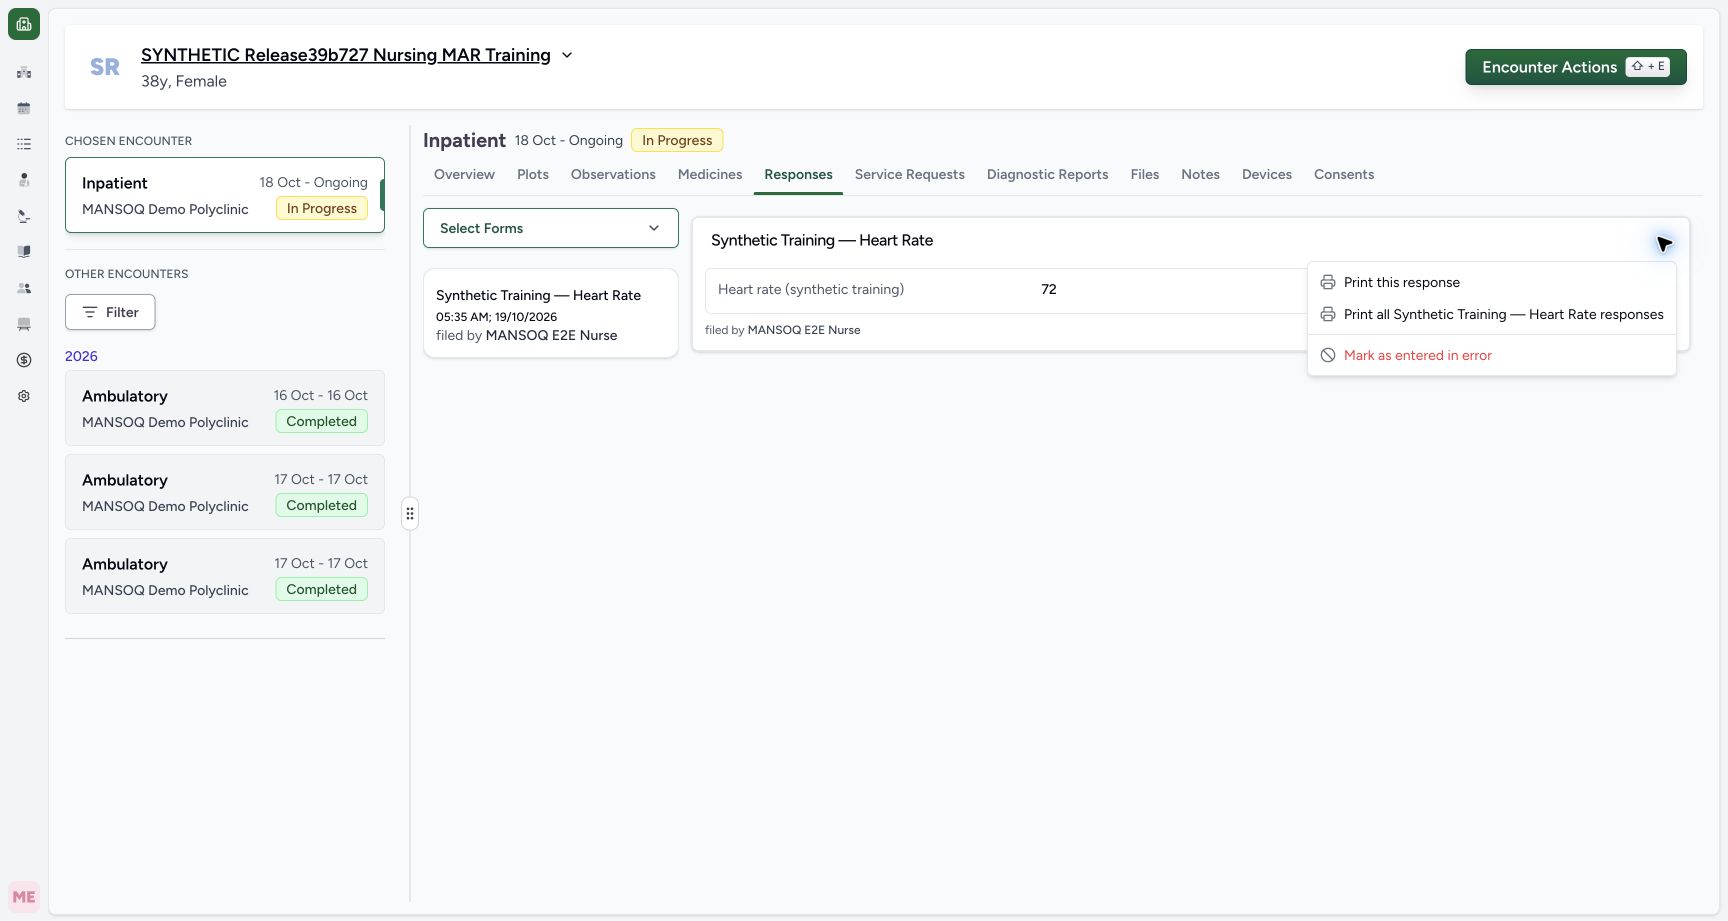Open the dollar billing sidebar icon

click(24, 360)
